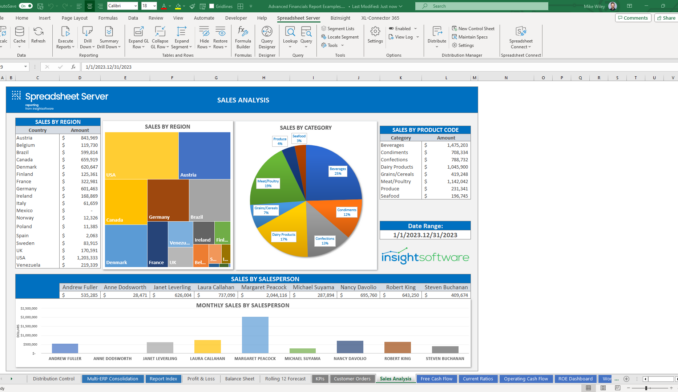Open the Query Designer

pyautogui.click(x=267, y=37)
